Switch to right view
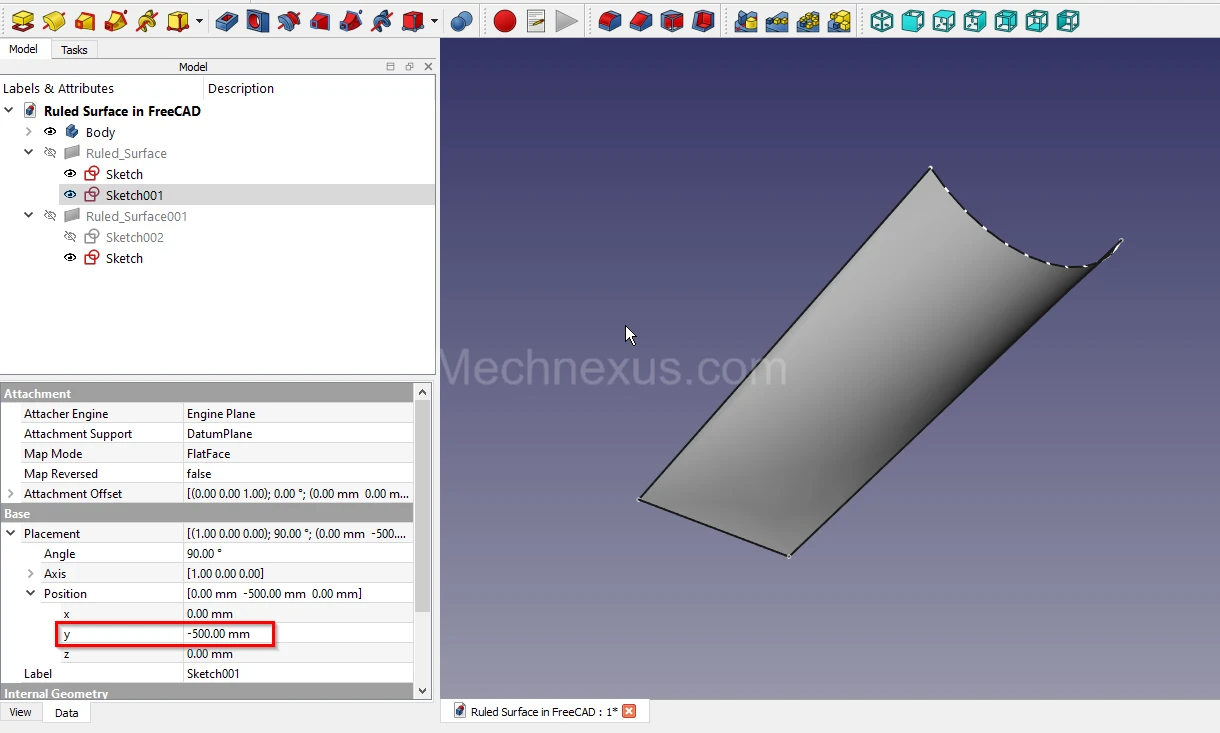Image resolution: width=1220 pixels, height=733 pixels. [975, 20]
